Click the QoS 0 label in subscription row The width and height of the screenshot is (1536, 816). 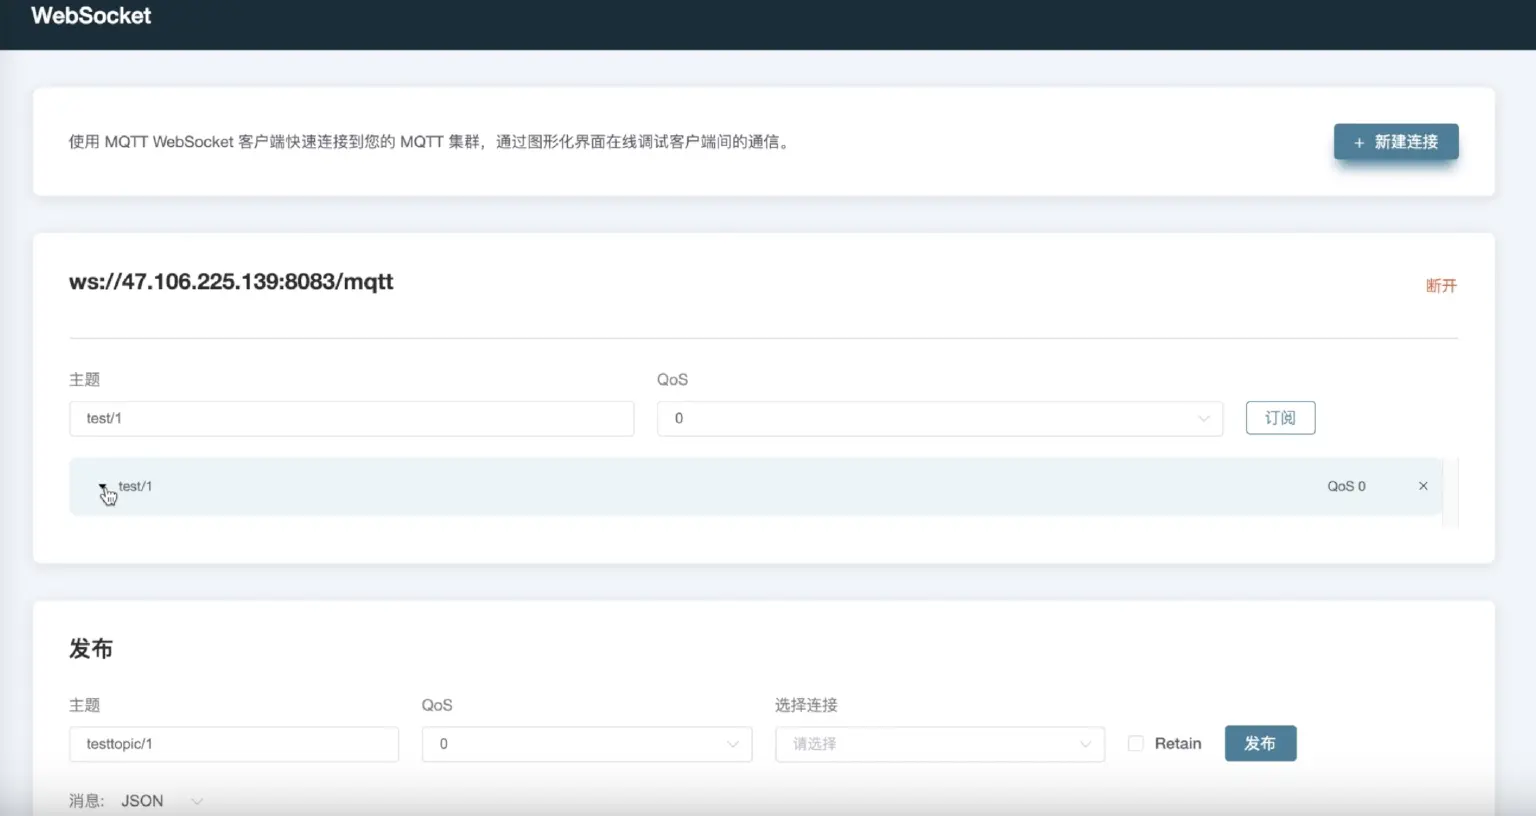click(x=1346, y=486)
